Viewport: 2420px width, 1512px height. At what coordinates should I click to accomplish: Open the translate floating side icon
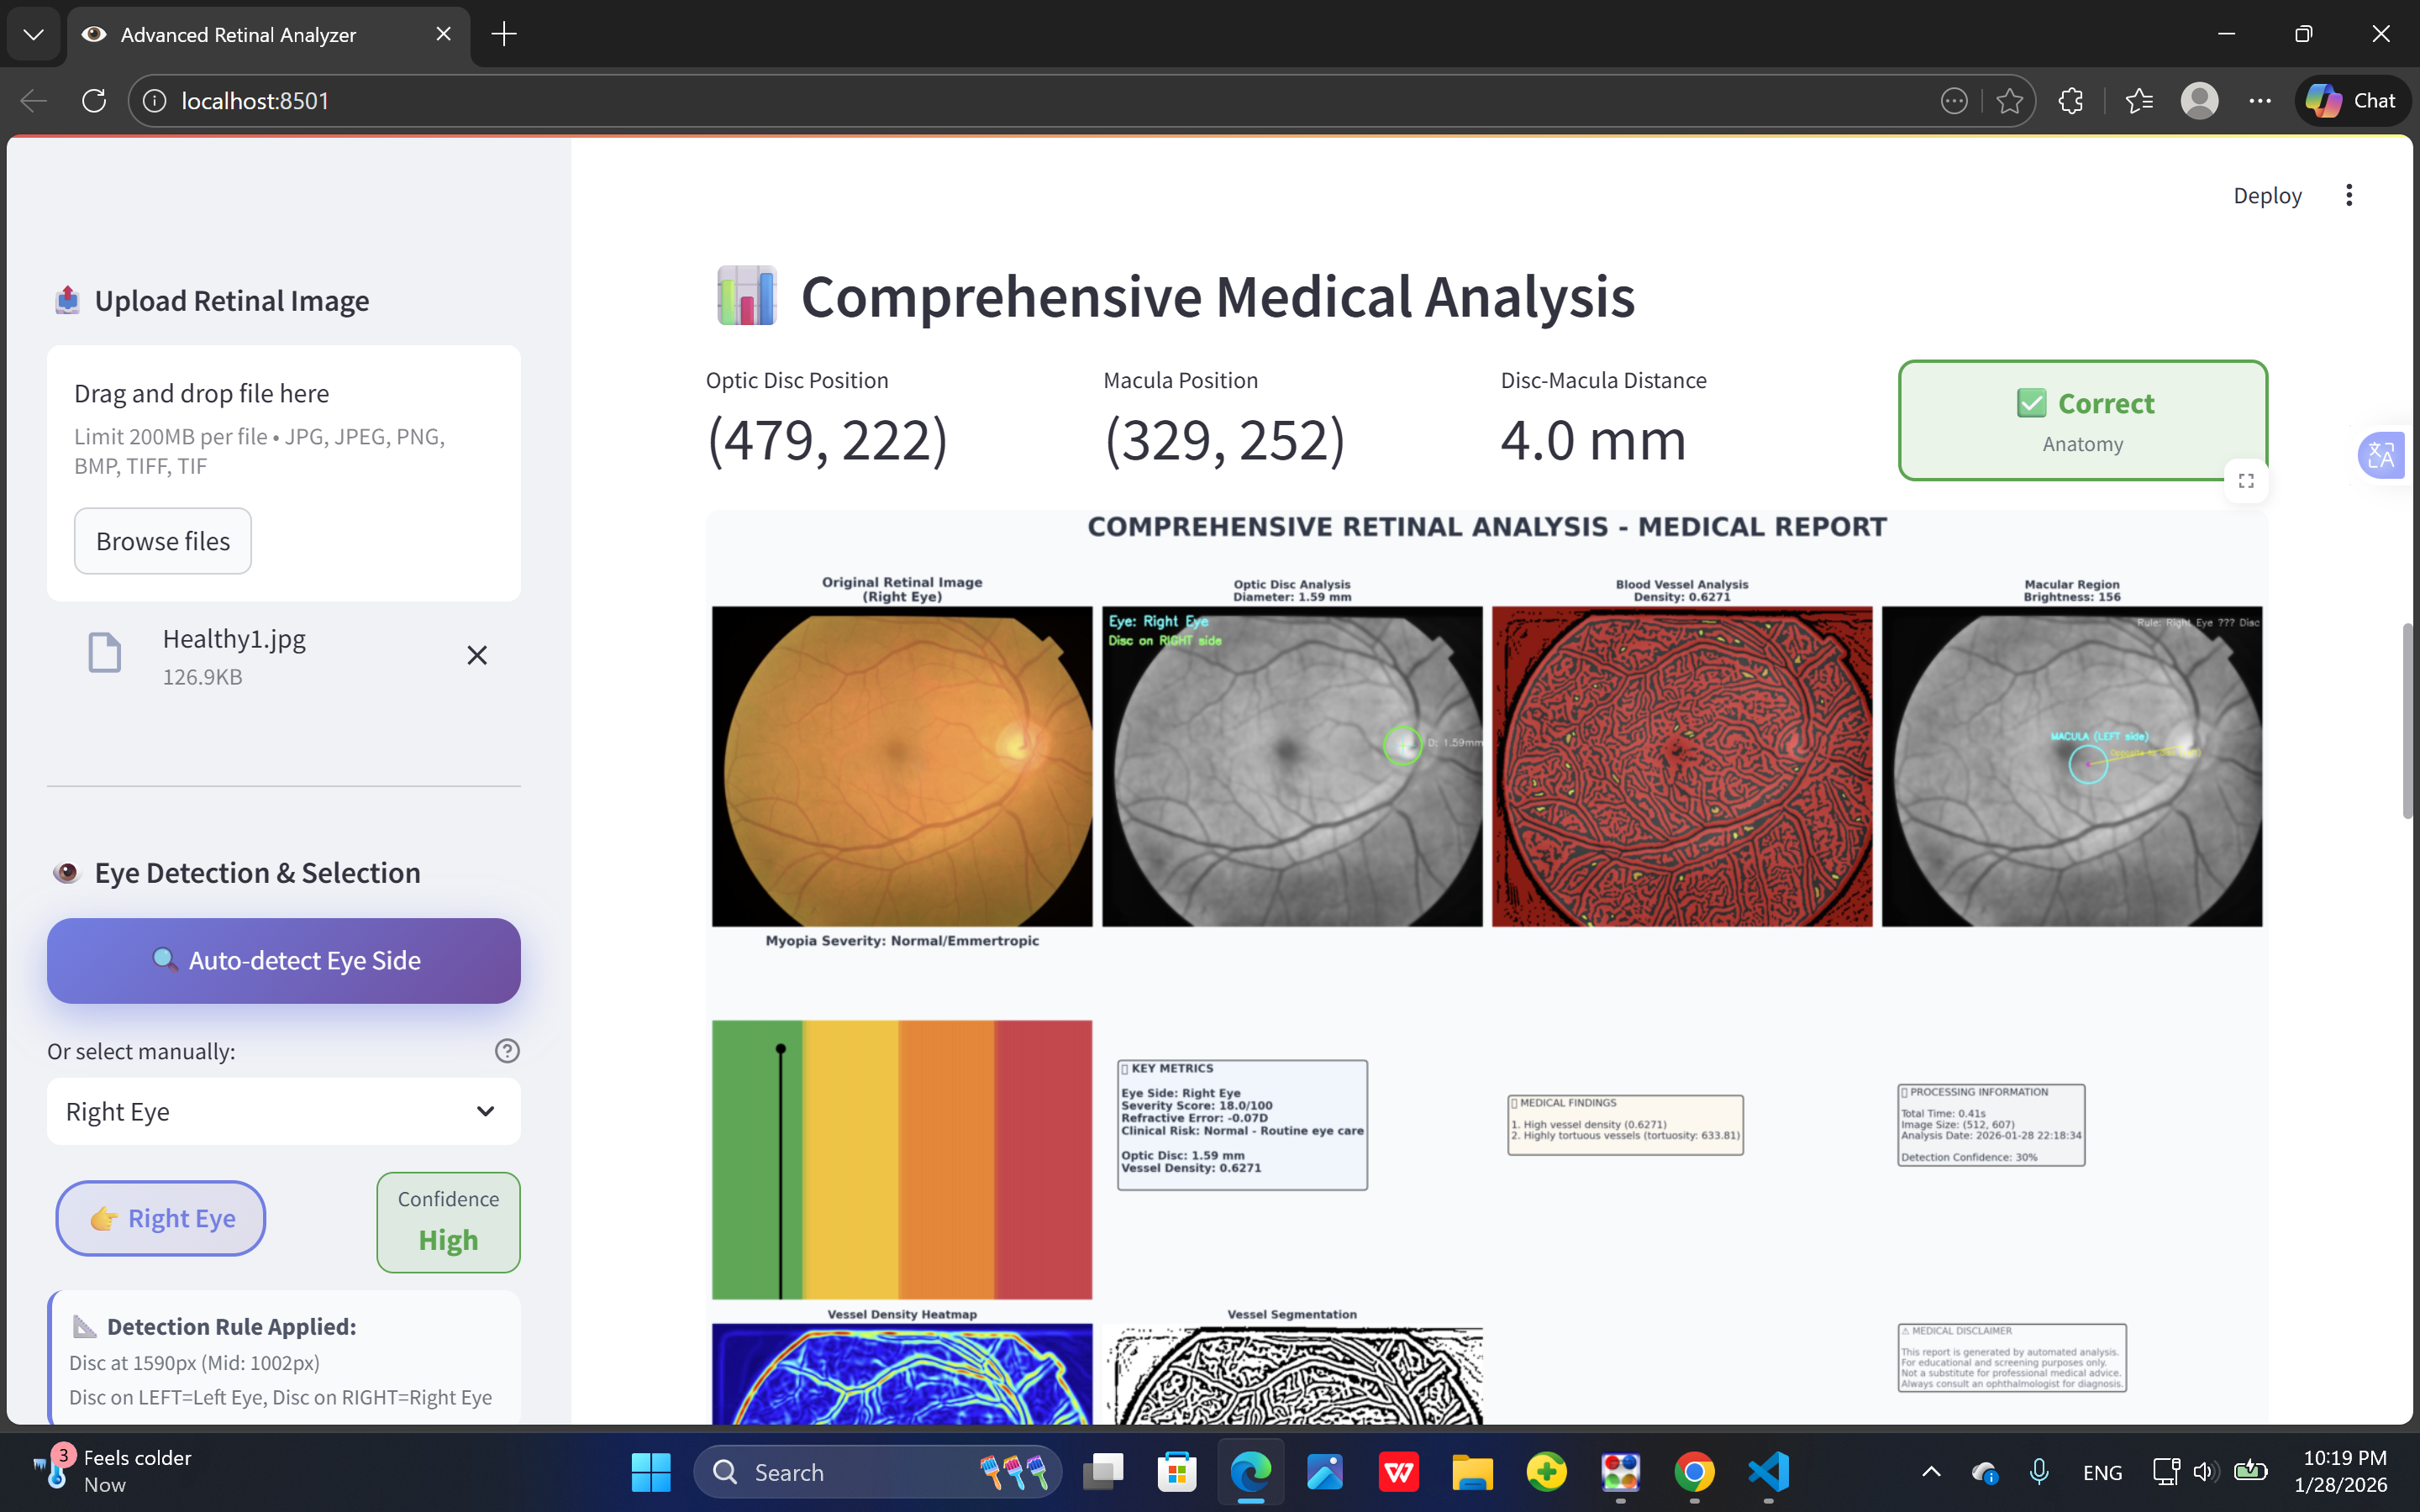tap(2381, 456)
